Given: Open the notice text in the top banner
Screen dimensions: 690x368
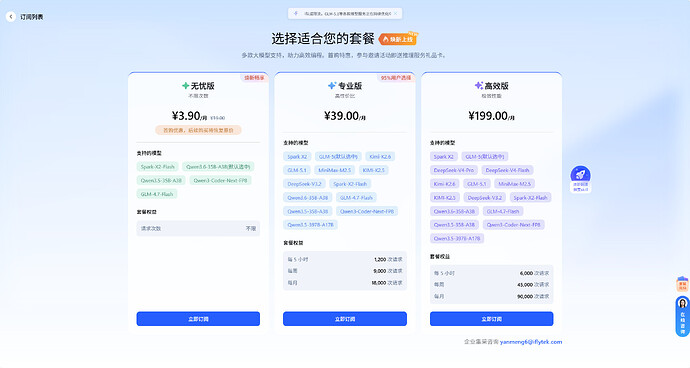Looking at the screenshot, I should point(347,14).
